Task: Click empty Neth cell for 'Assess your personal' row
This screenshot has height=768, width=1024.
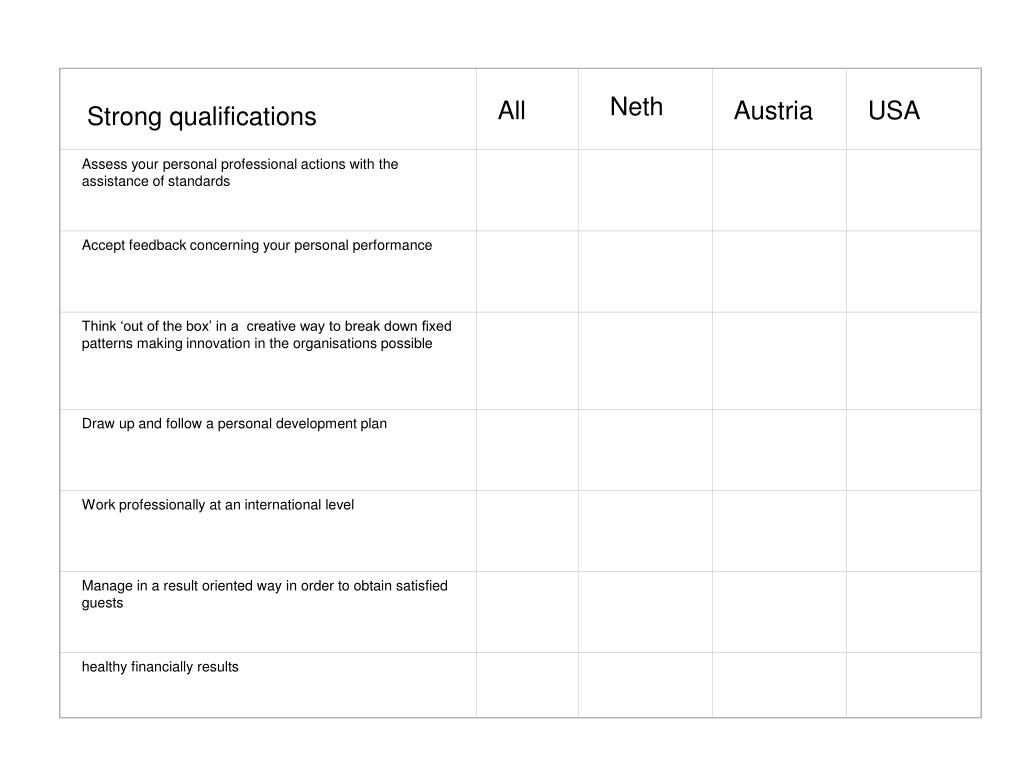Action: 645,190
